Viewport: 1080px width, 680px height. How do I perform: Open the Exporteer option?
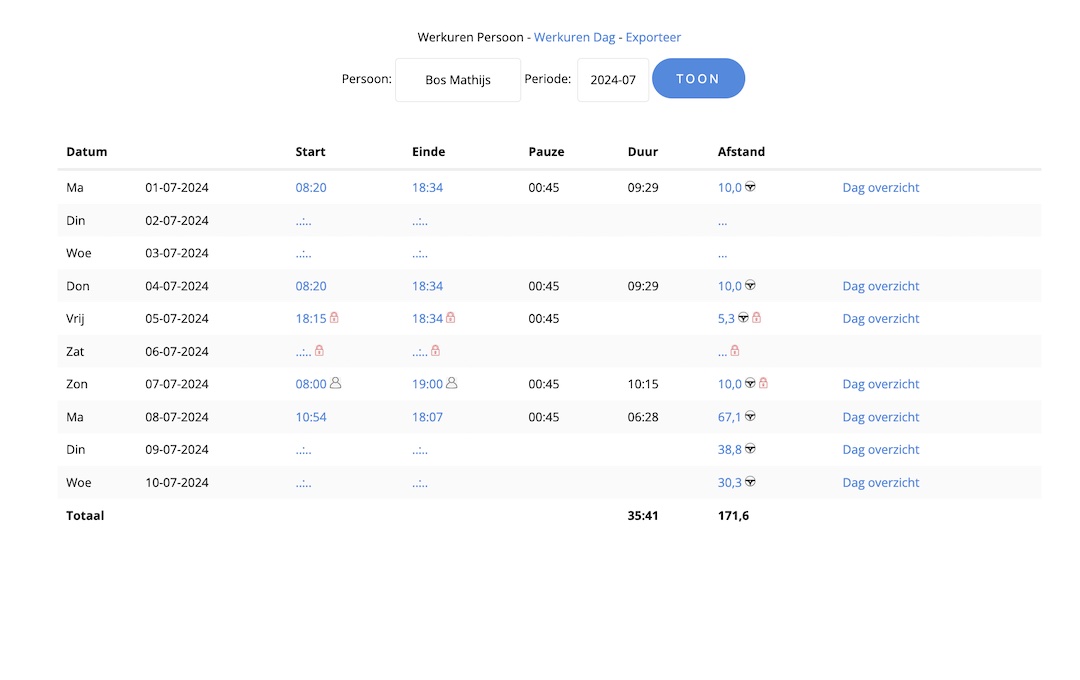click(x=653, y=37)
